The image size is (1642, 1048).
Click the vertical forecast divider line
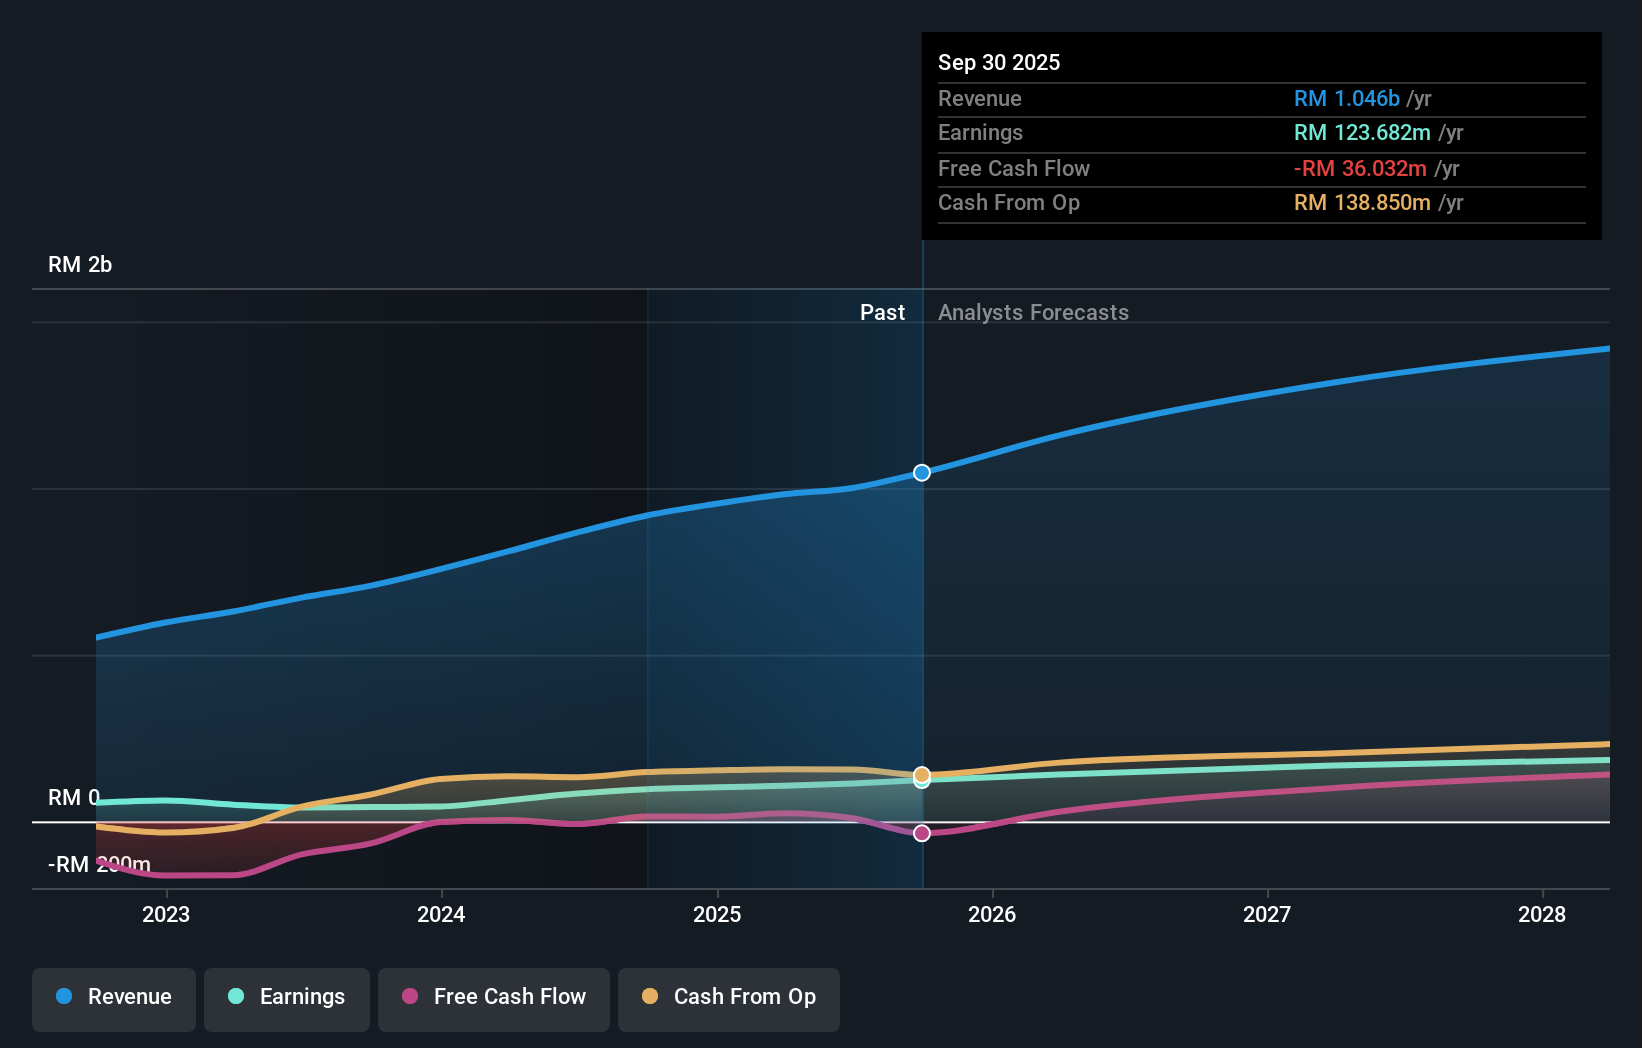(x=921, y=600)
